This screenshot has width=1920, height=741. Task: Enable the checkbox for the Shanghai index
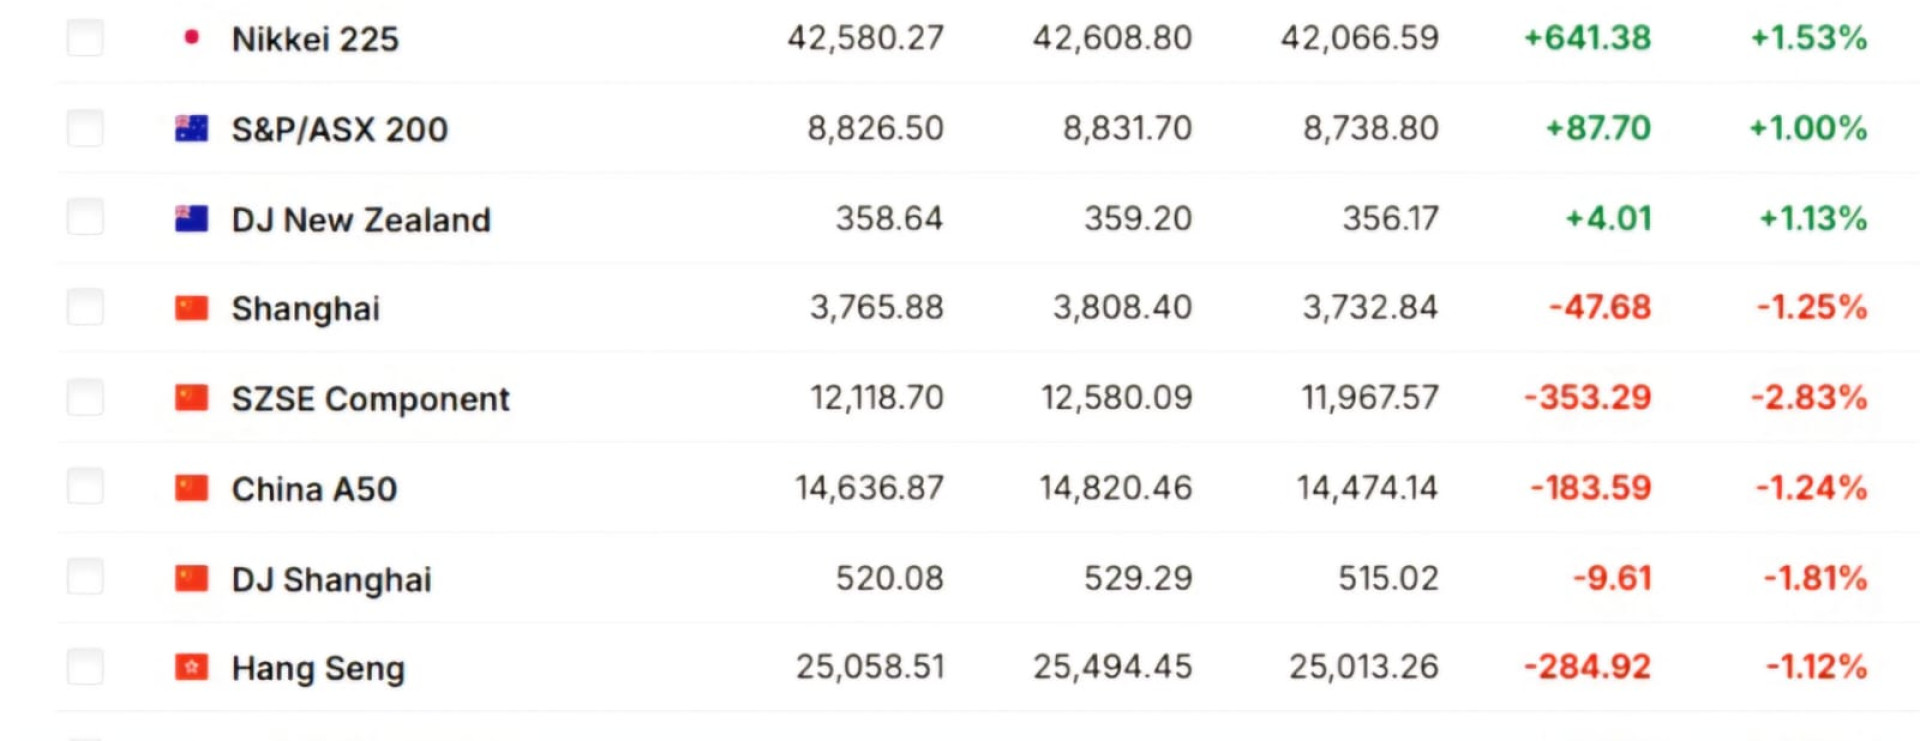click(x=85, y=307)
